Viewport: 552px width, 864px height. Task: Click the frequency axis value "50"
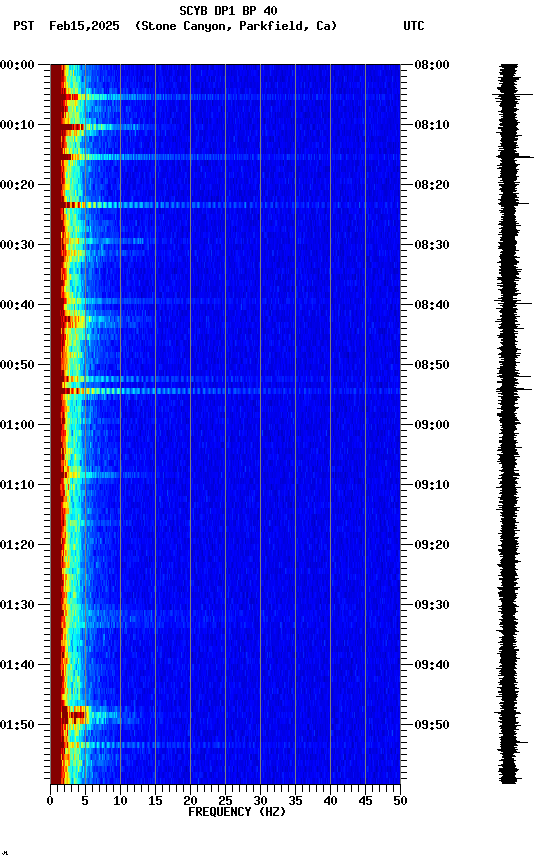400,801
